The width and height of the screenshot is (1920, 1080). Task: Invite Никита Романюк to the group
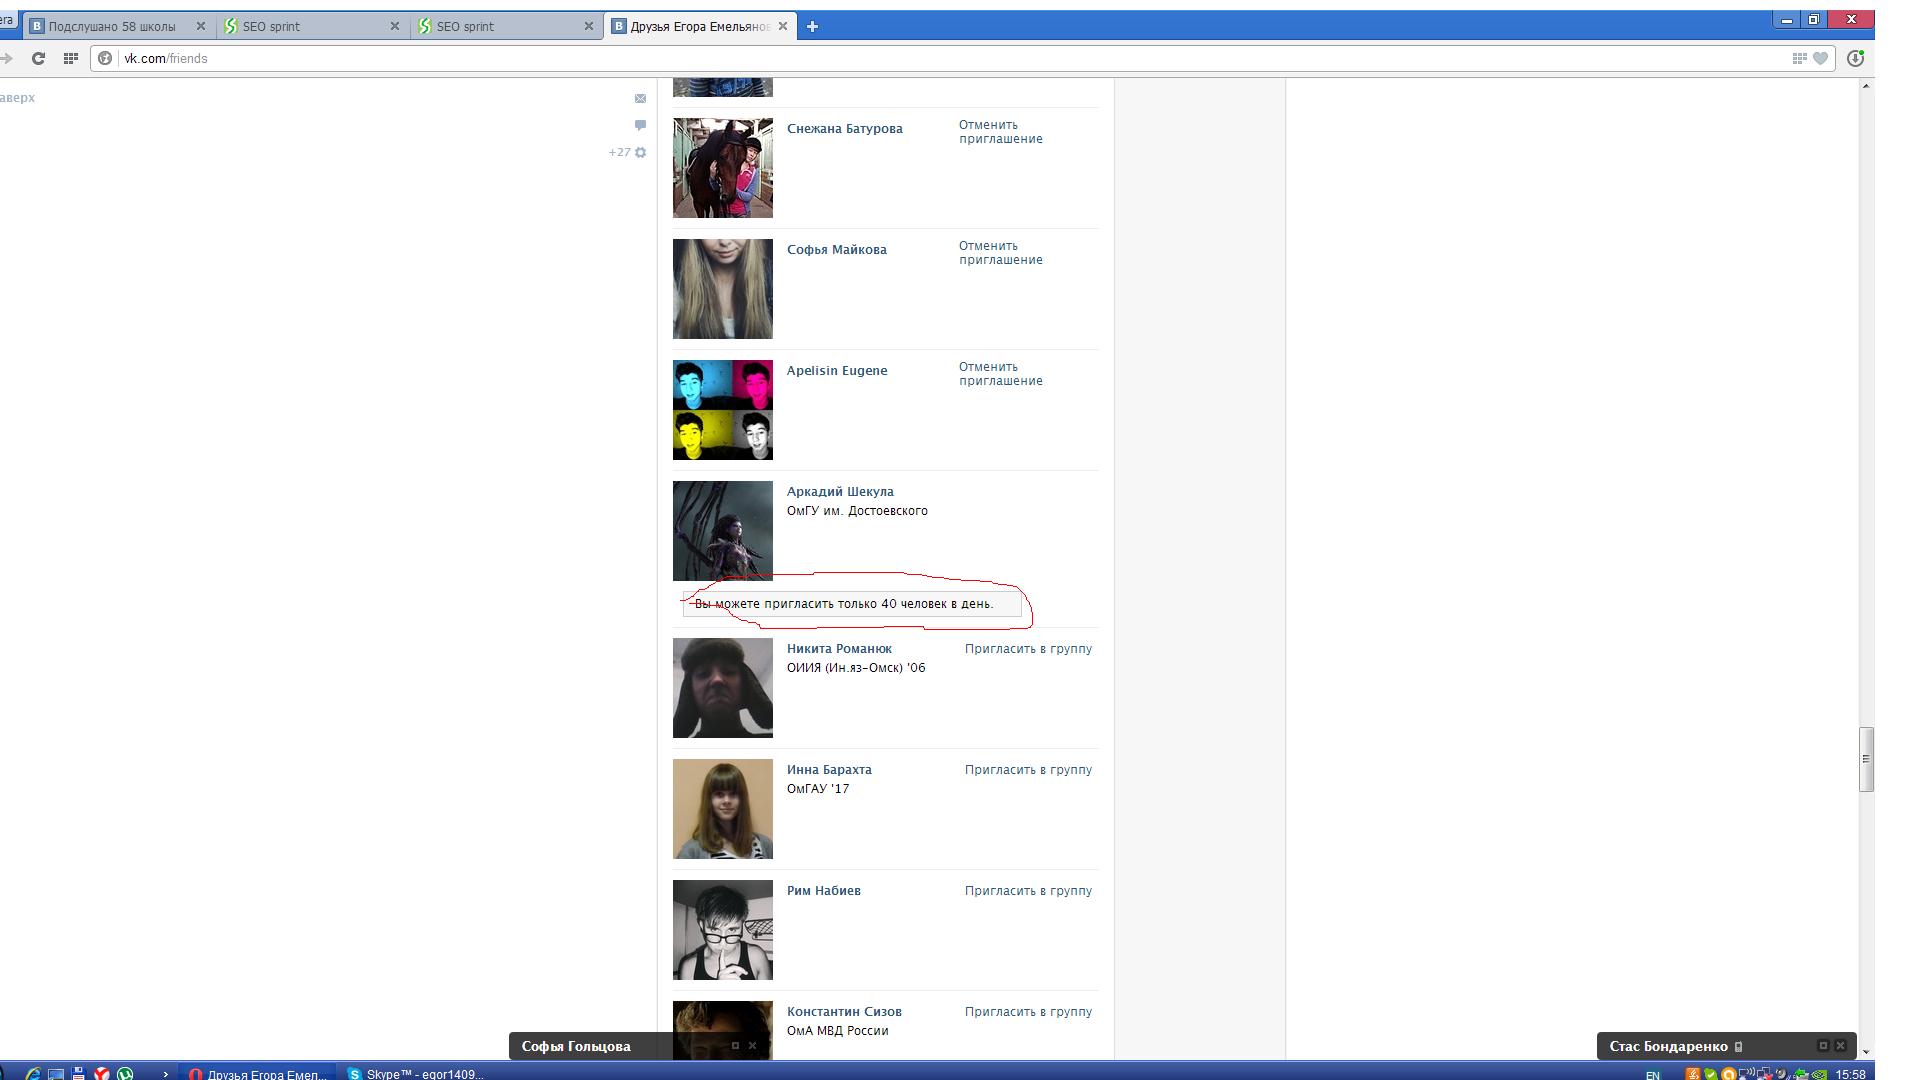coord(1028,649)
